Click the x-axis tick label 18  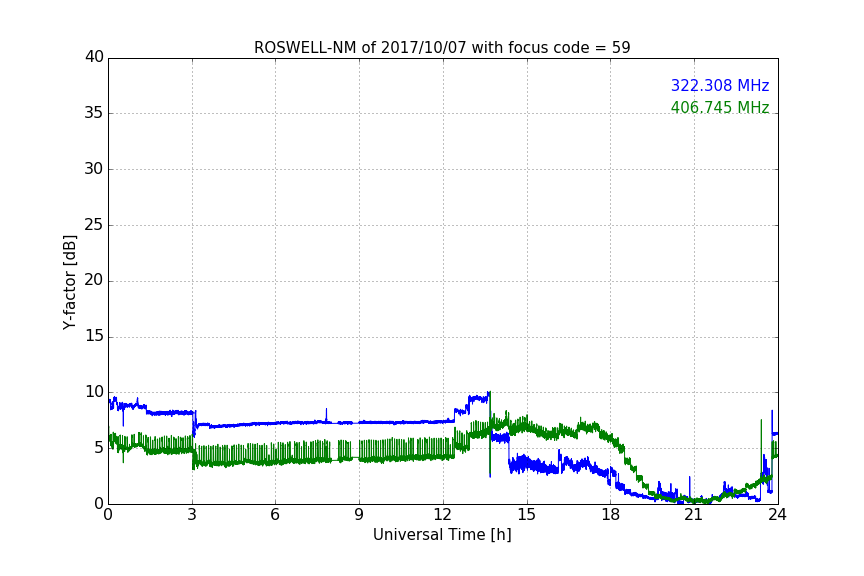pyautogui.click(x=611, y=515)
